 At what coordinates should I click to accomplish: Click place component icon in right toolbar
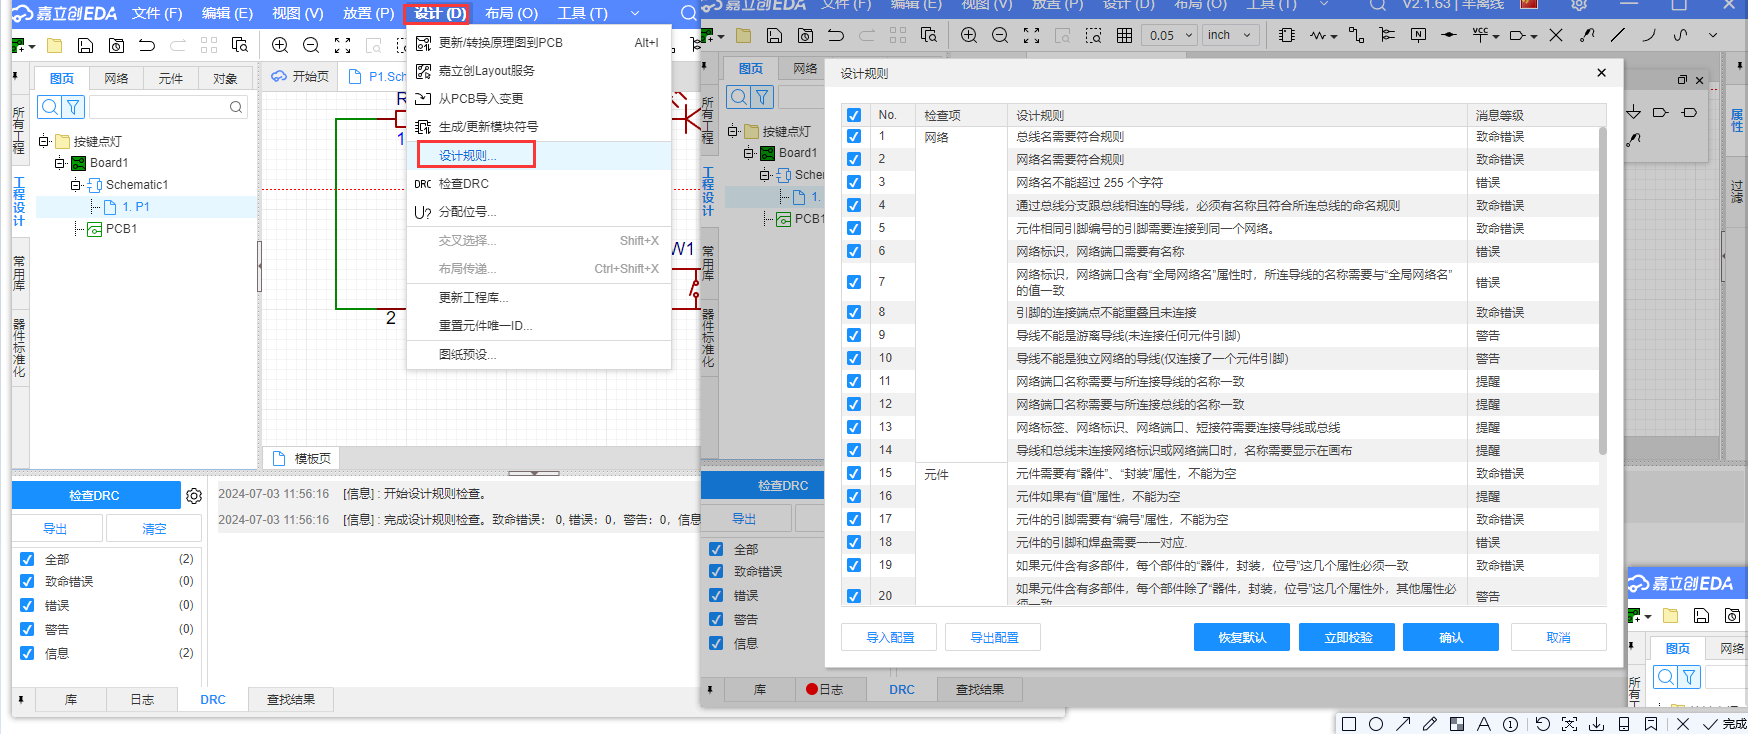(x=1287, y=35)
